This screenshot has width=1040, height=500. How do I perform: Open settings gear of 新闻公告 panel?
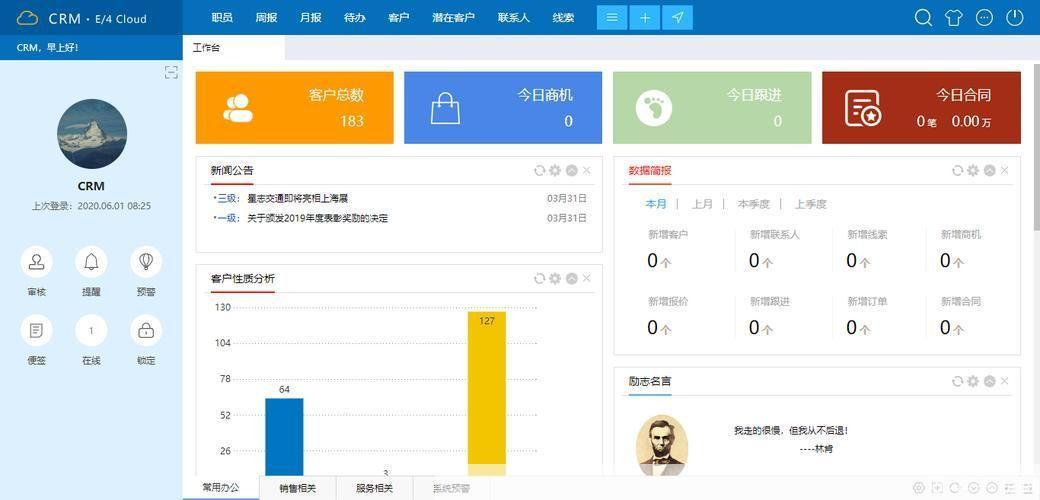point(555,170)
